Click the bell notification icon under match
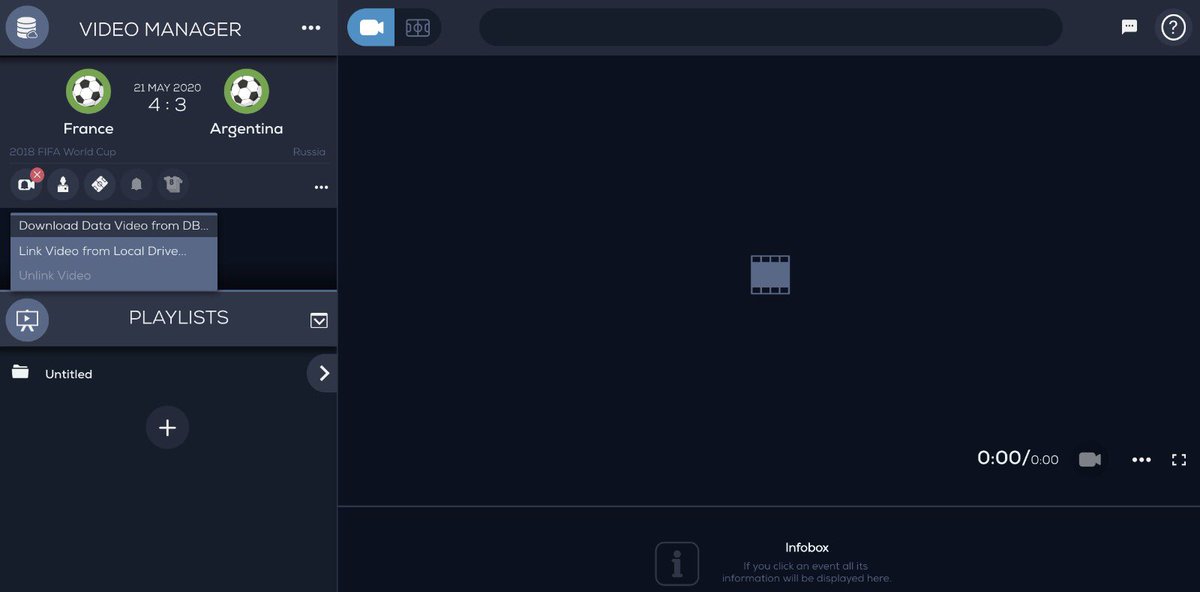Viewport: 1200px width, 592px height. click(136, 184)
